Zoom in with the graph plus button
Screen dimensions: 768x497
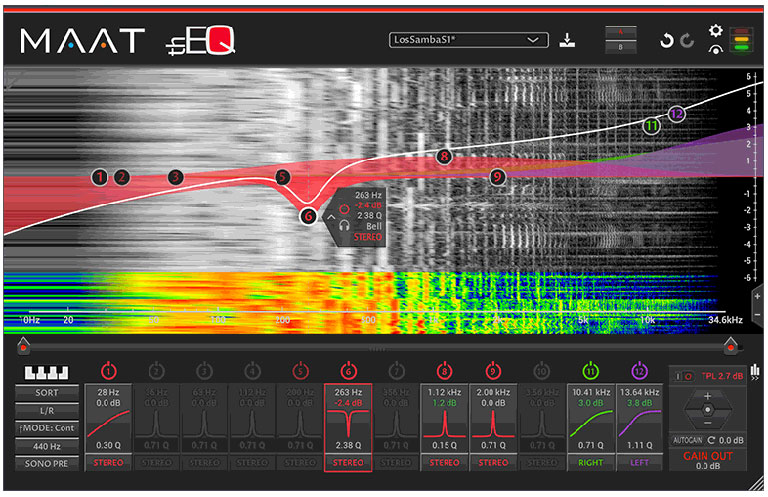coord(758,296)
